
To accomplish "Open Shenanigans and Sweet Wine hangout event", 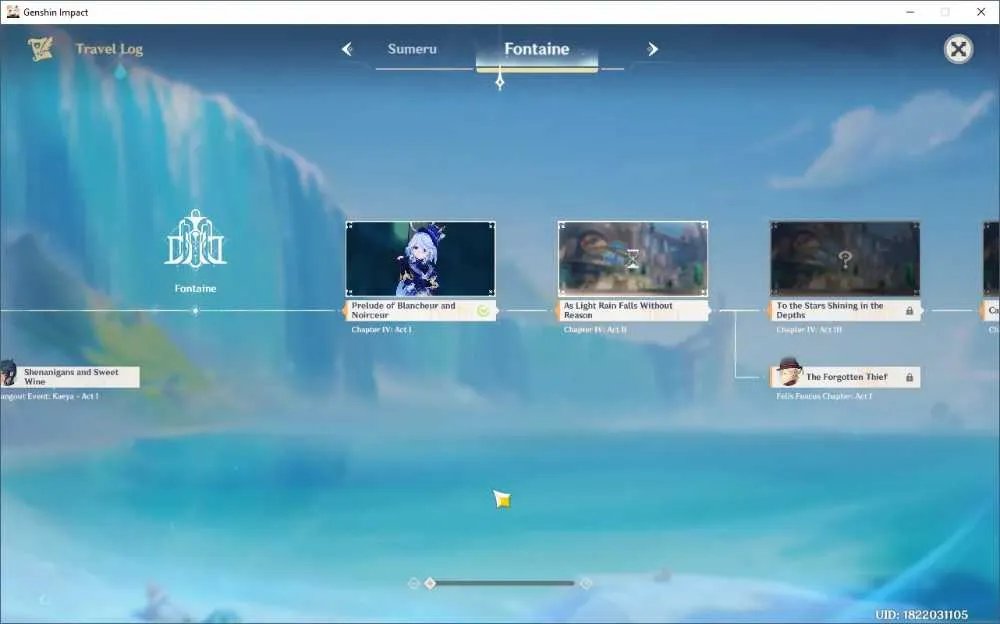I will point(70,376).
